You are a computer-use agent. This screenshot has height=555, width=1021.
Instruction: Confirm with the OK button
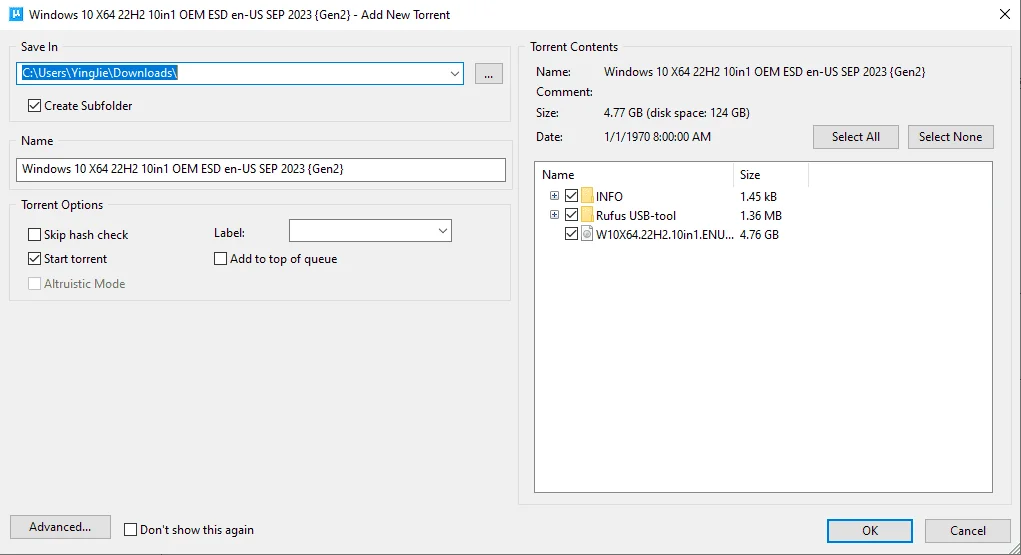click(870, 530)
